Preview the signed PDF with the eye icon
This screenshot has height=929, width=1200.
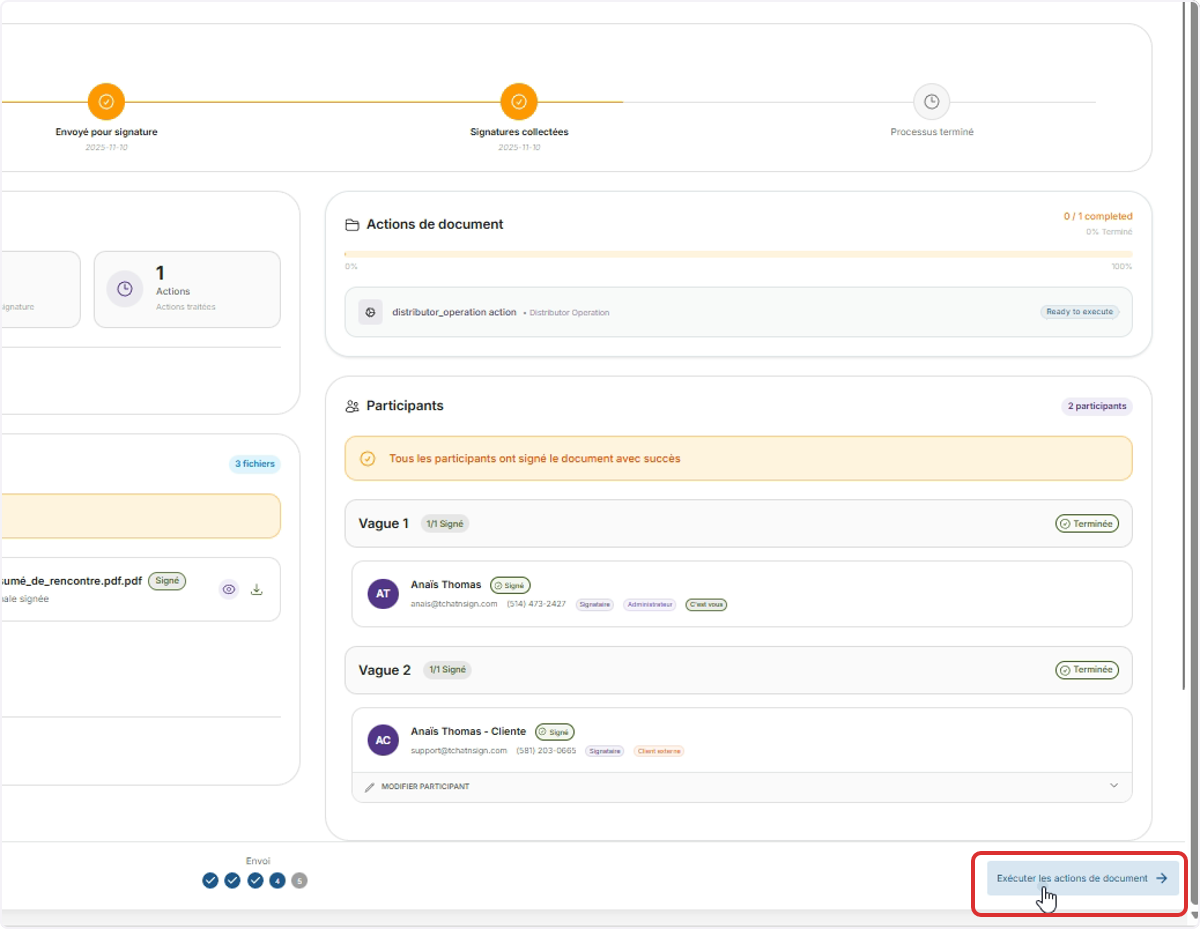coord(229,589)
